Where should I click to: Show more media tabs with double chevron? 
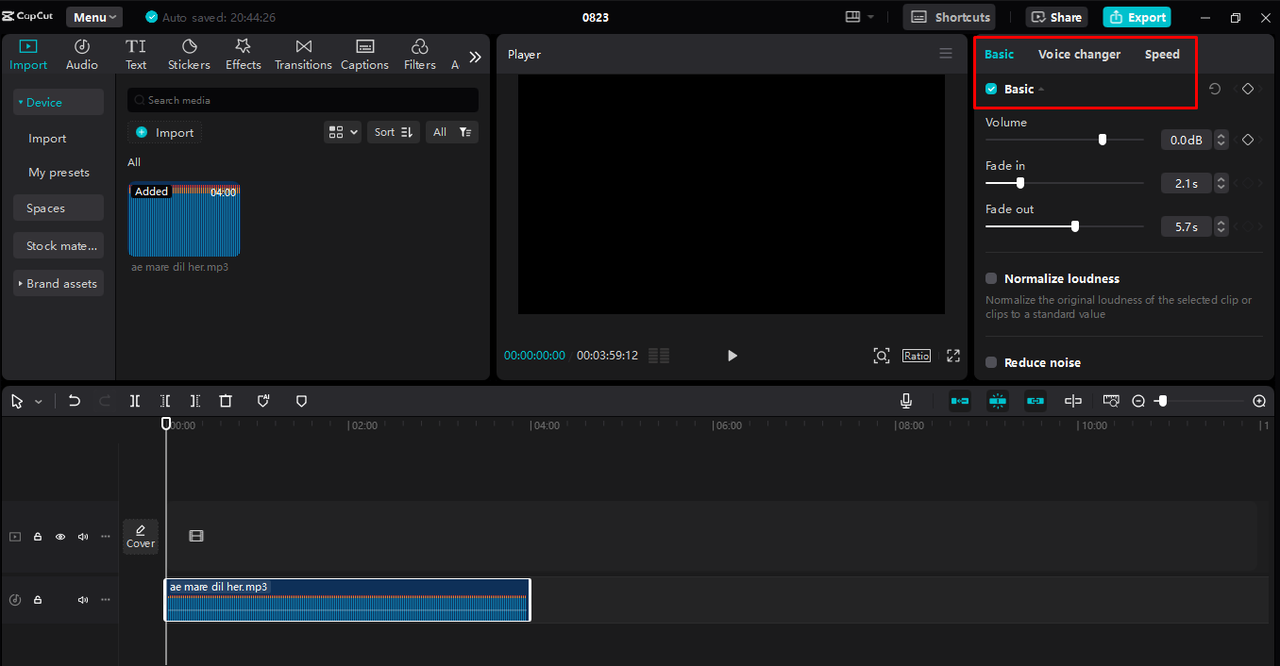(475, 57)
